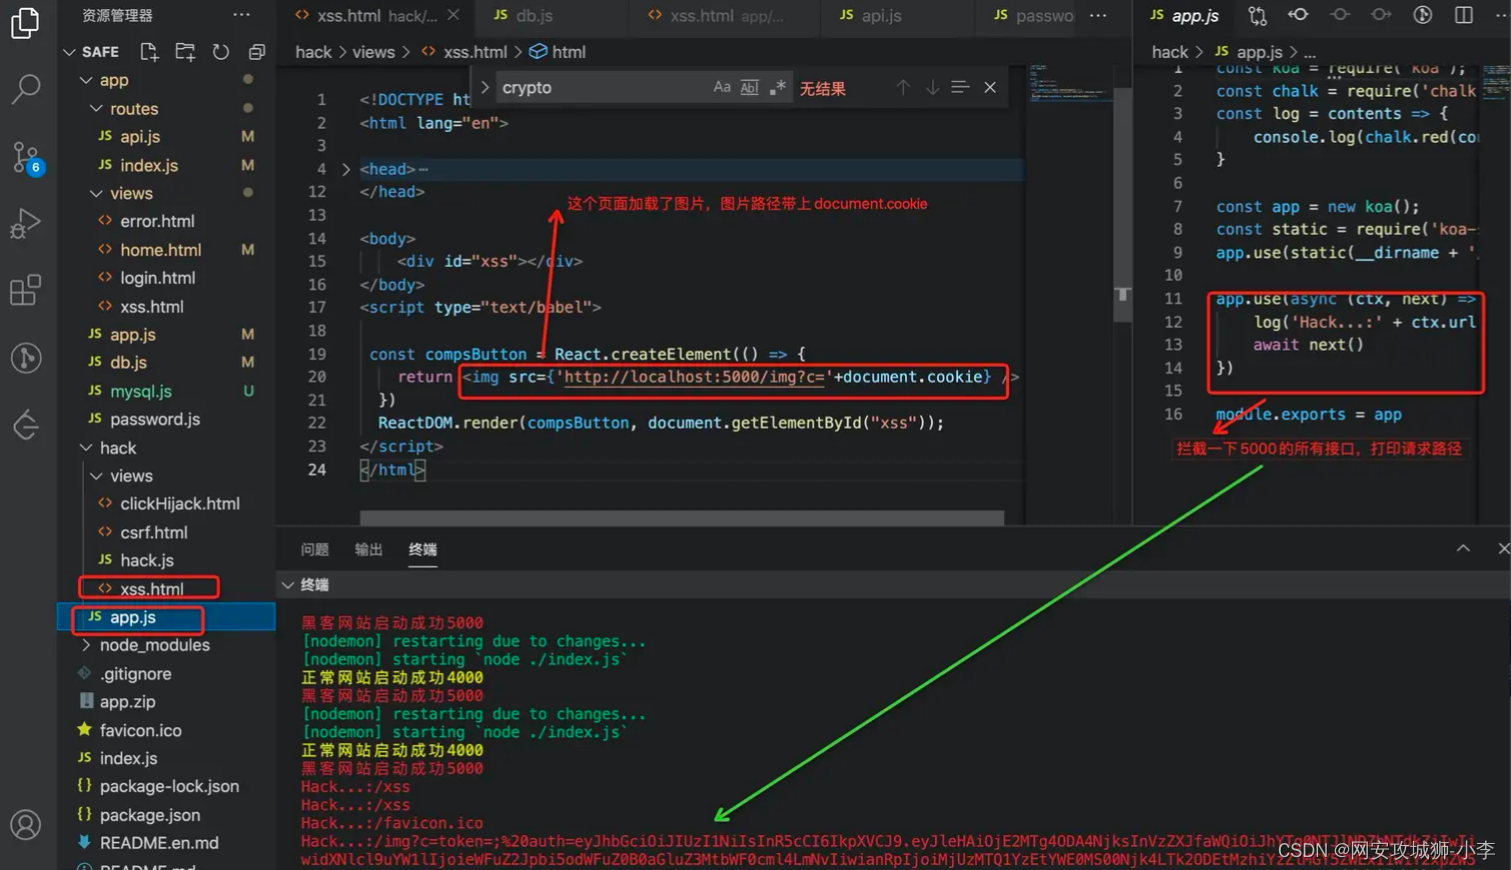Refresh the explorer file tree
1511x870 pixels.
point(221,51)
